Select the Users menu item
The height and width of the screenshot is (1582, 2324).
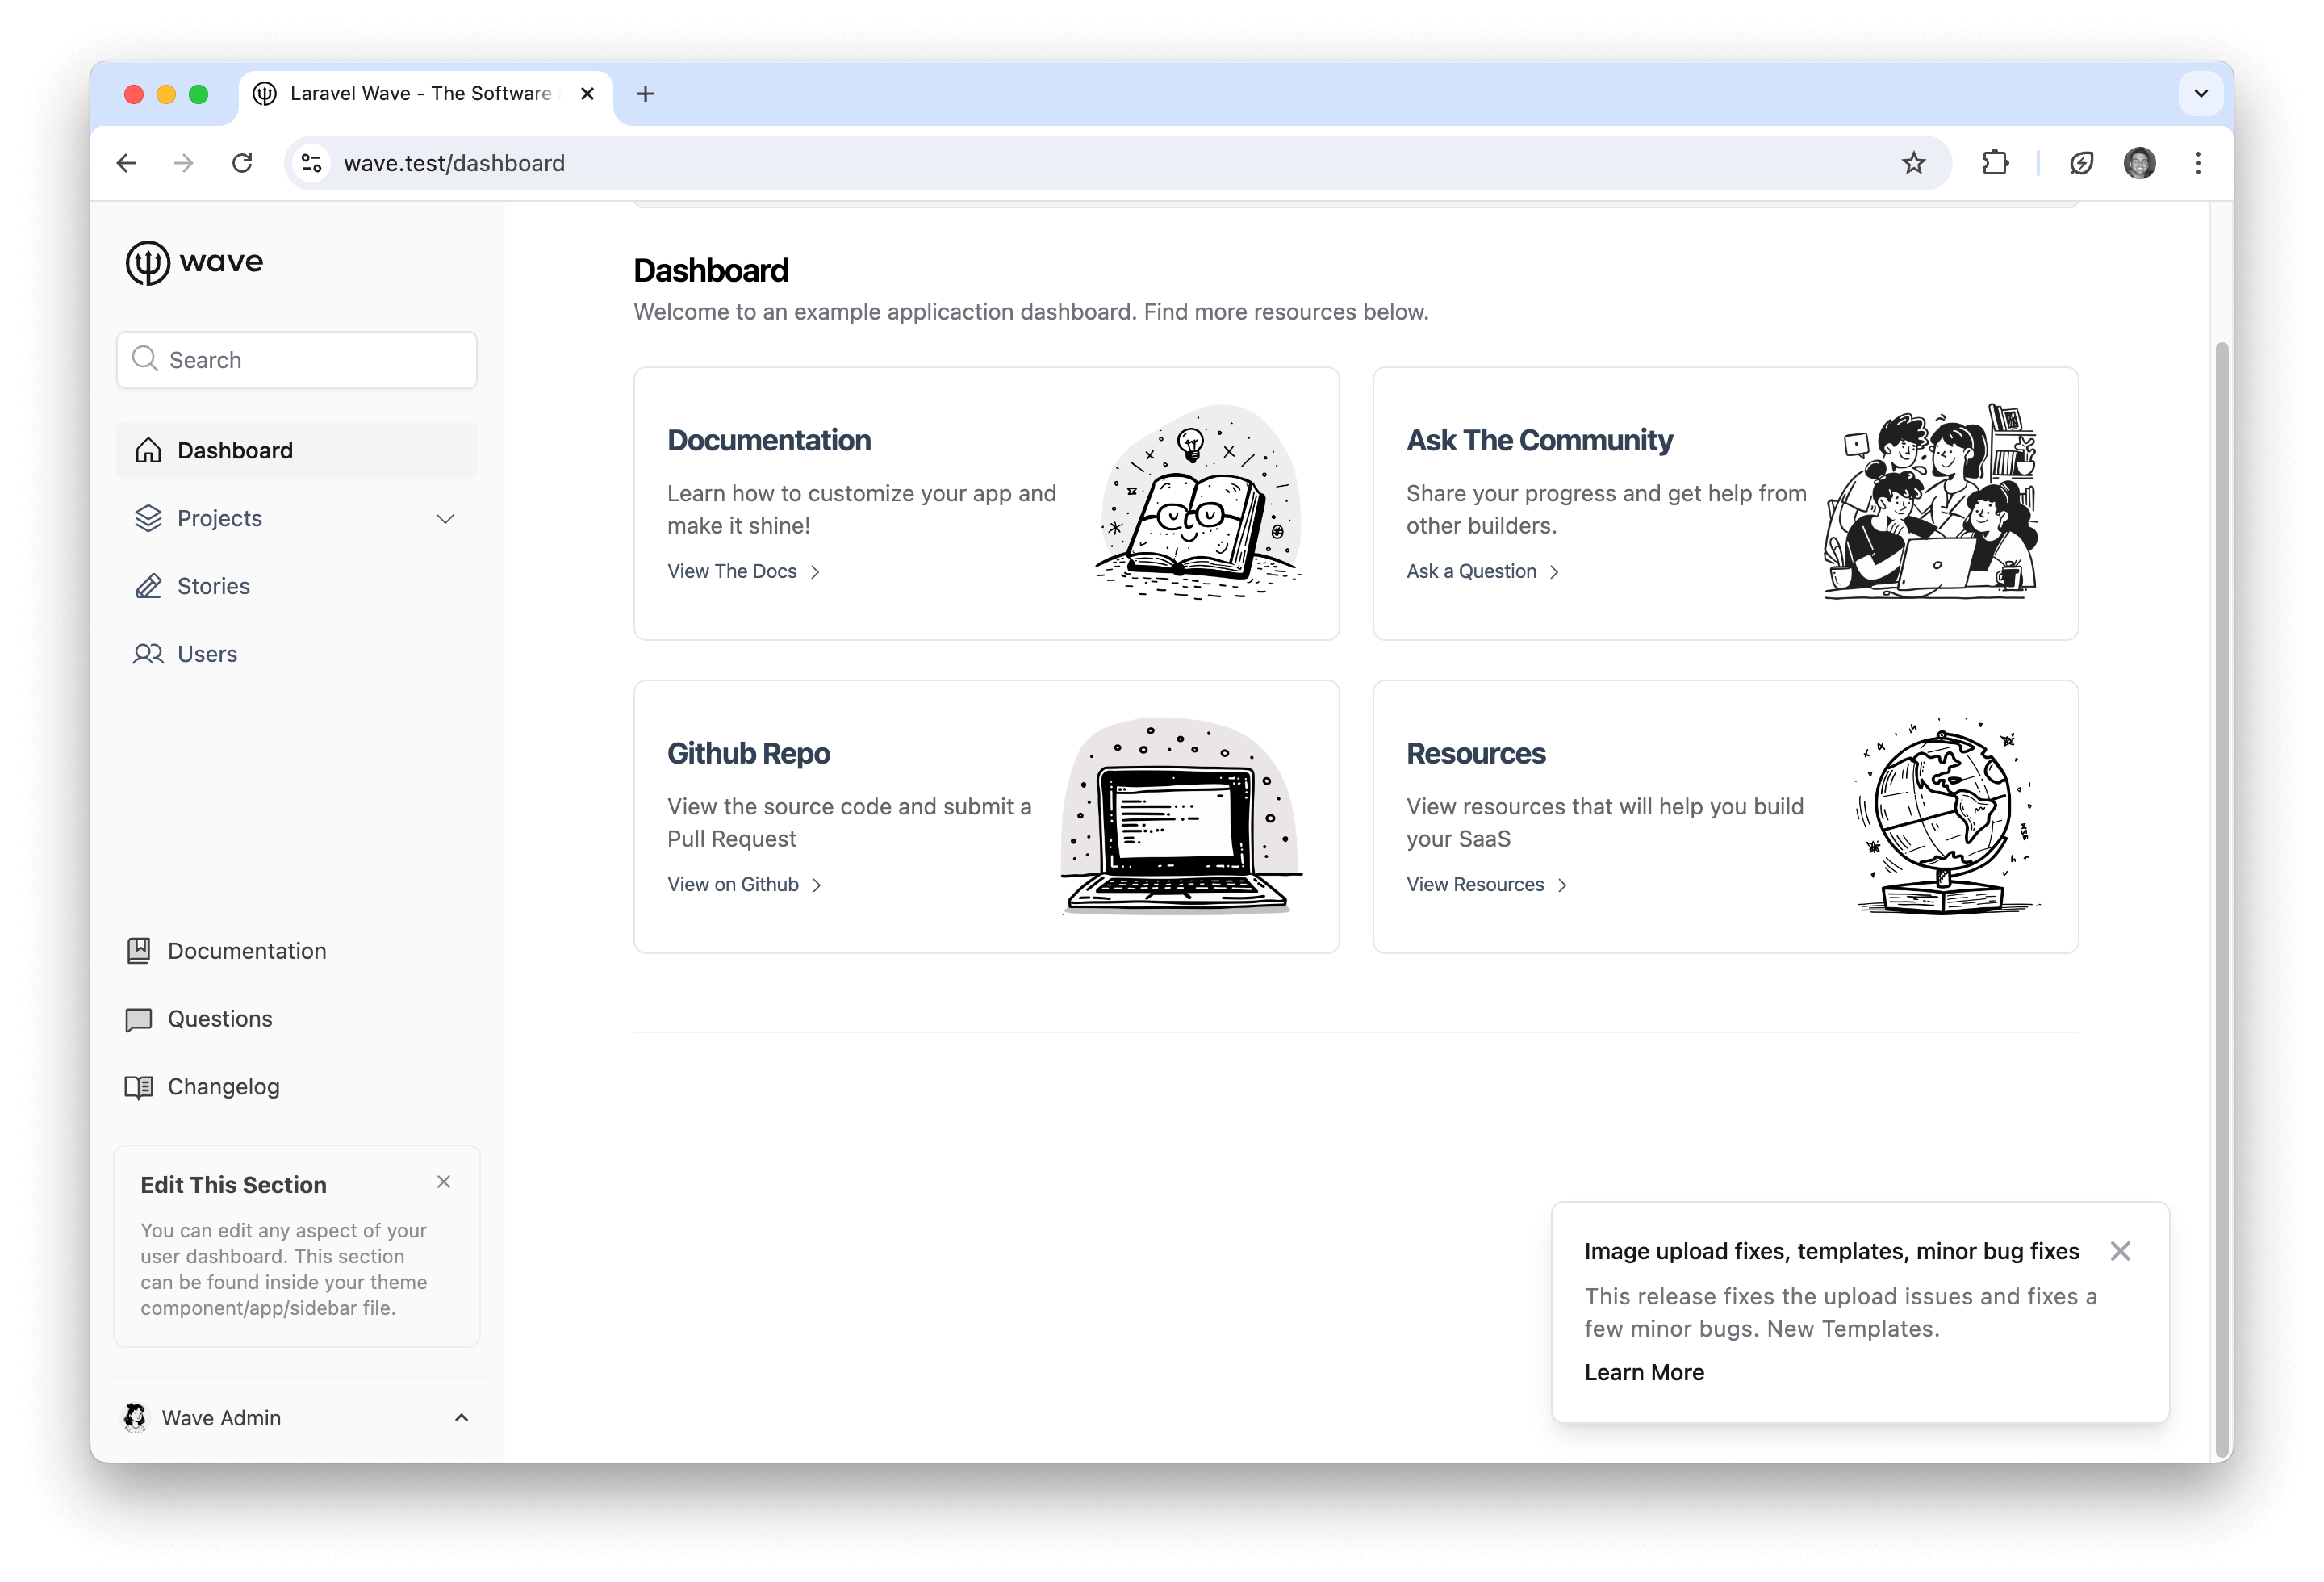207,653
